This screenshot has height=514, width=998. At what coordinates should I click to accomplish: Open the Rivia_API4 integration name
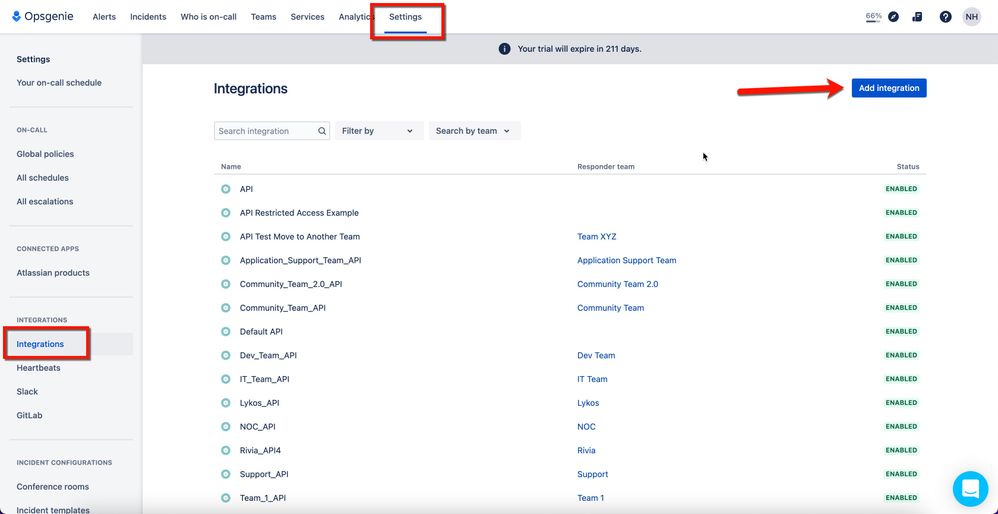point(260,450)
